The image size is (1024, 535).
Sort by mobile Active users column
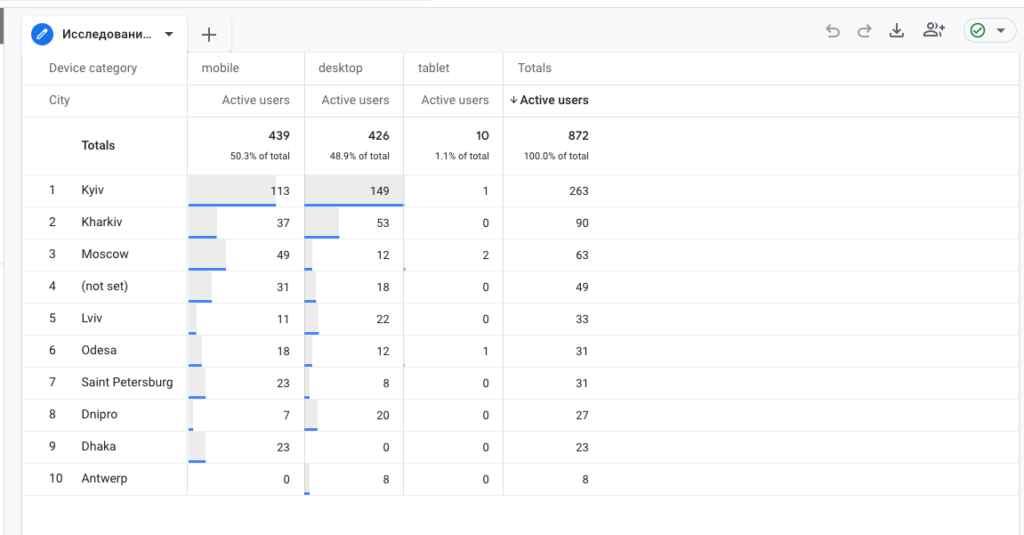256,100
